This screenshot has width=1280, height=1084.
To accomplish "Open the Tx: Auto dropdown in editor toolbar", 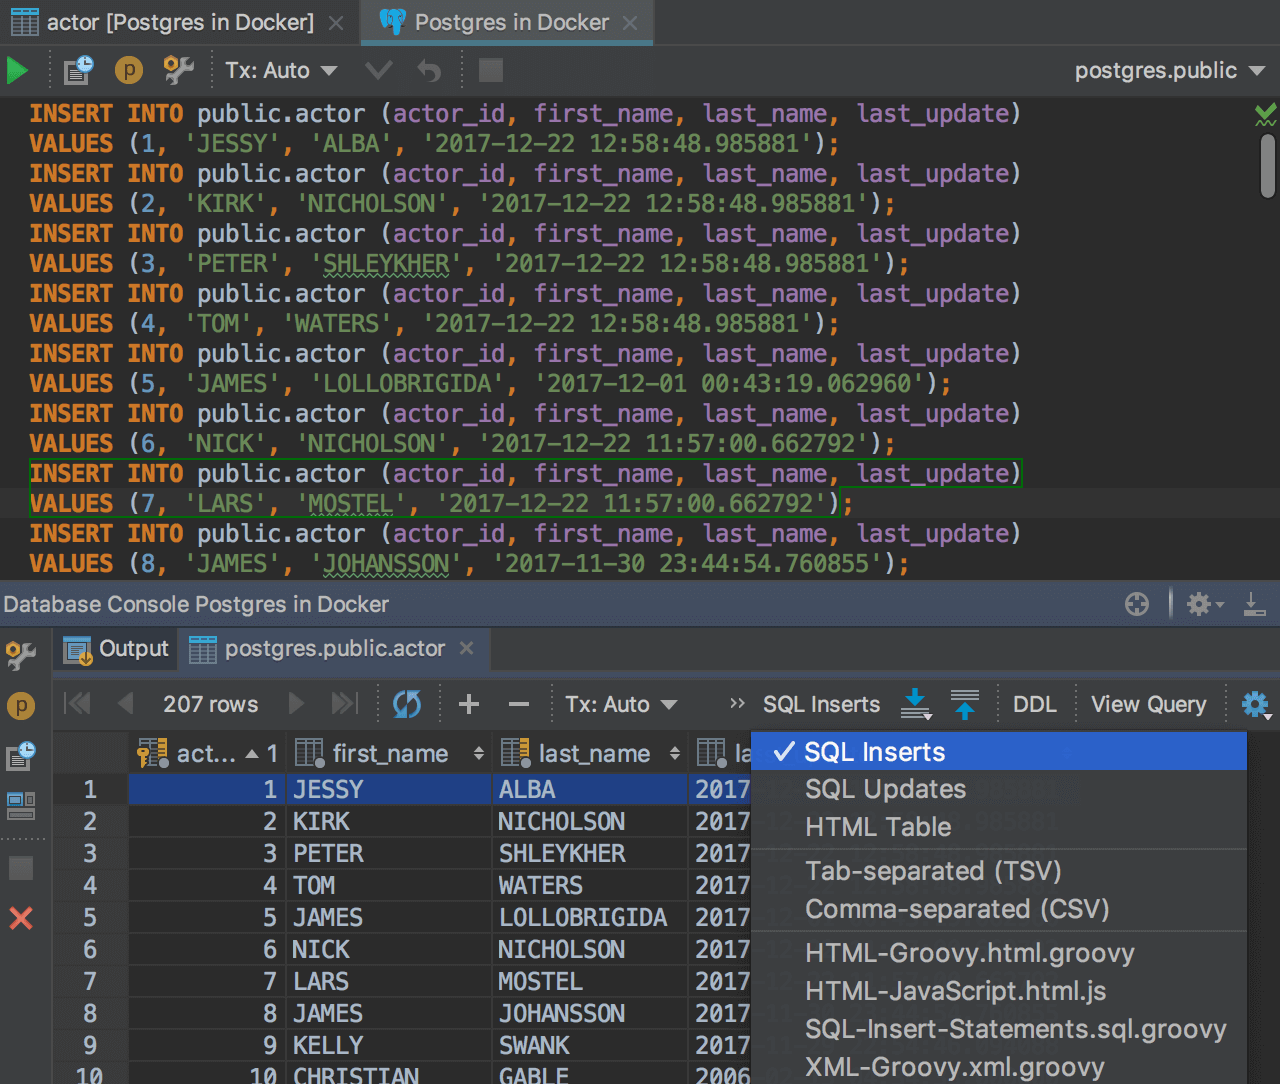I will [x=281, y=71].
